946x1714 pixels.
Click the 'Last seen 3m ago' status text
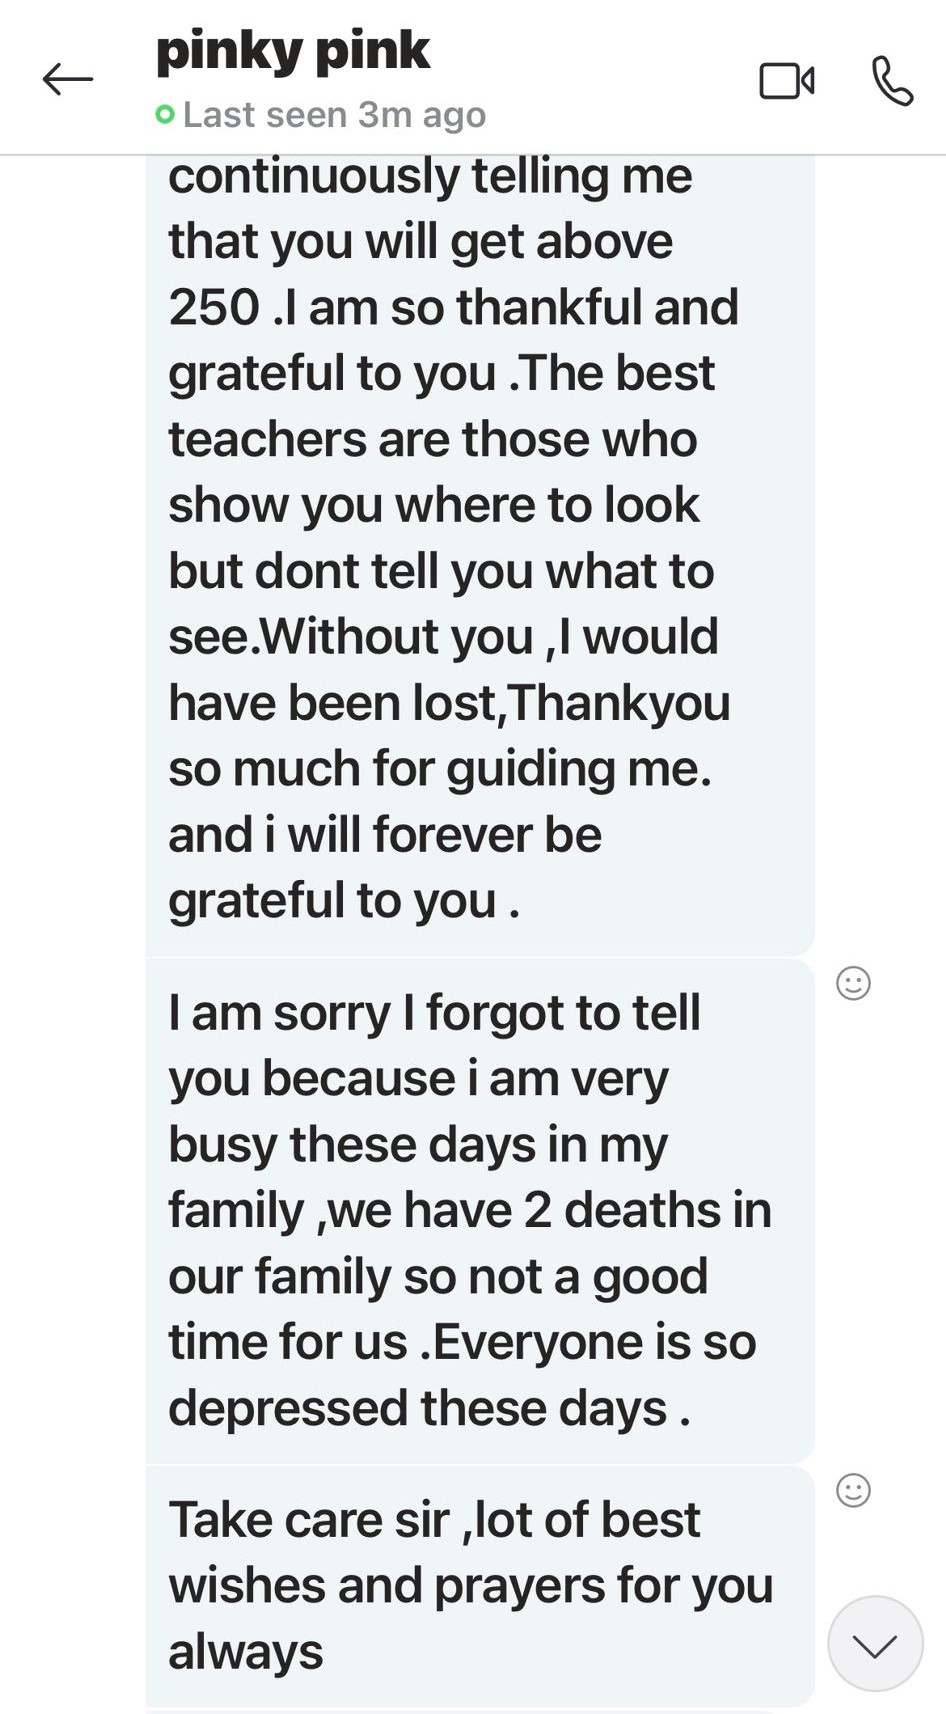click(x=334, y=115)
